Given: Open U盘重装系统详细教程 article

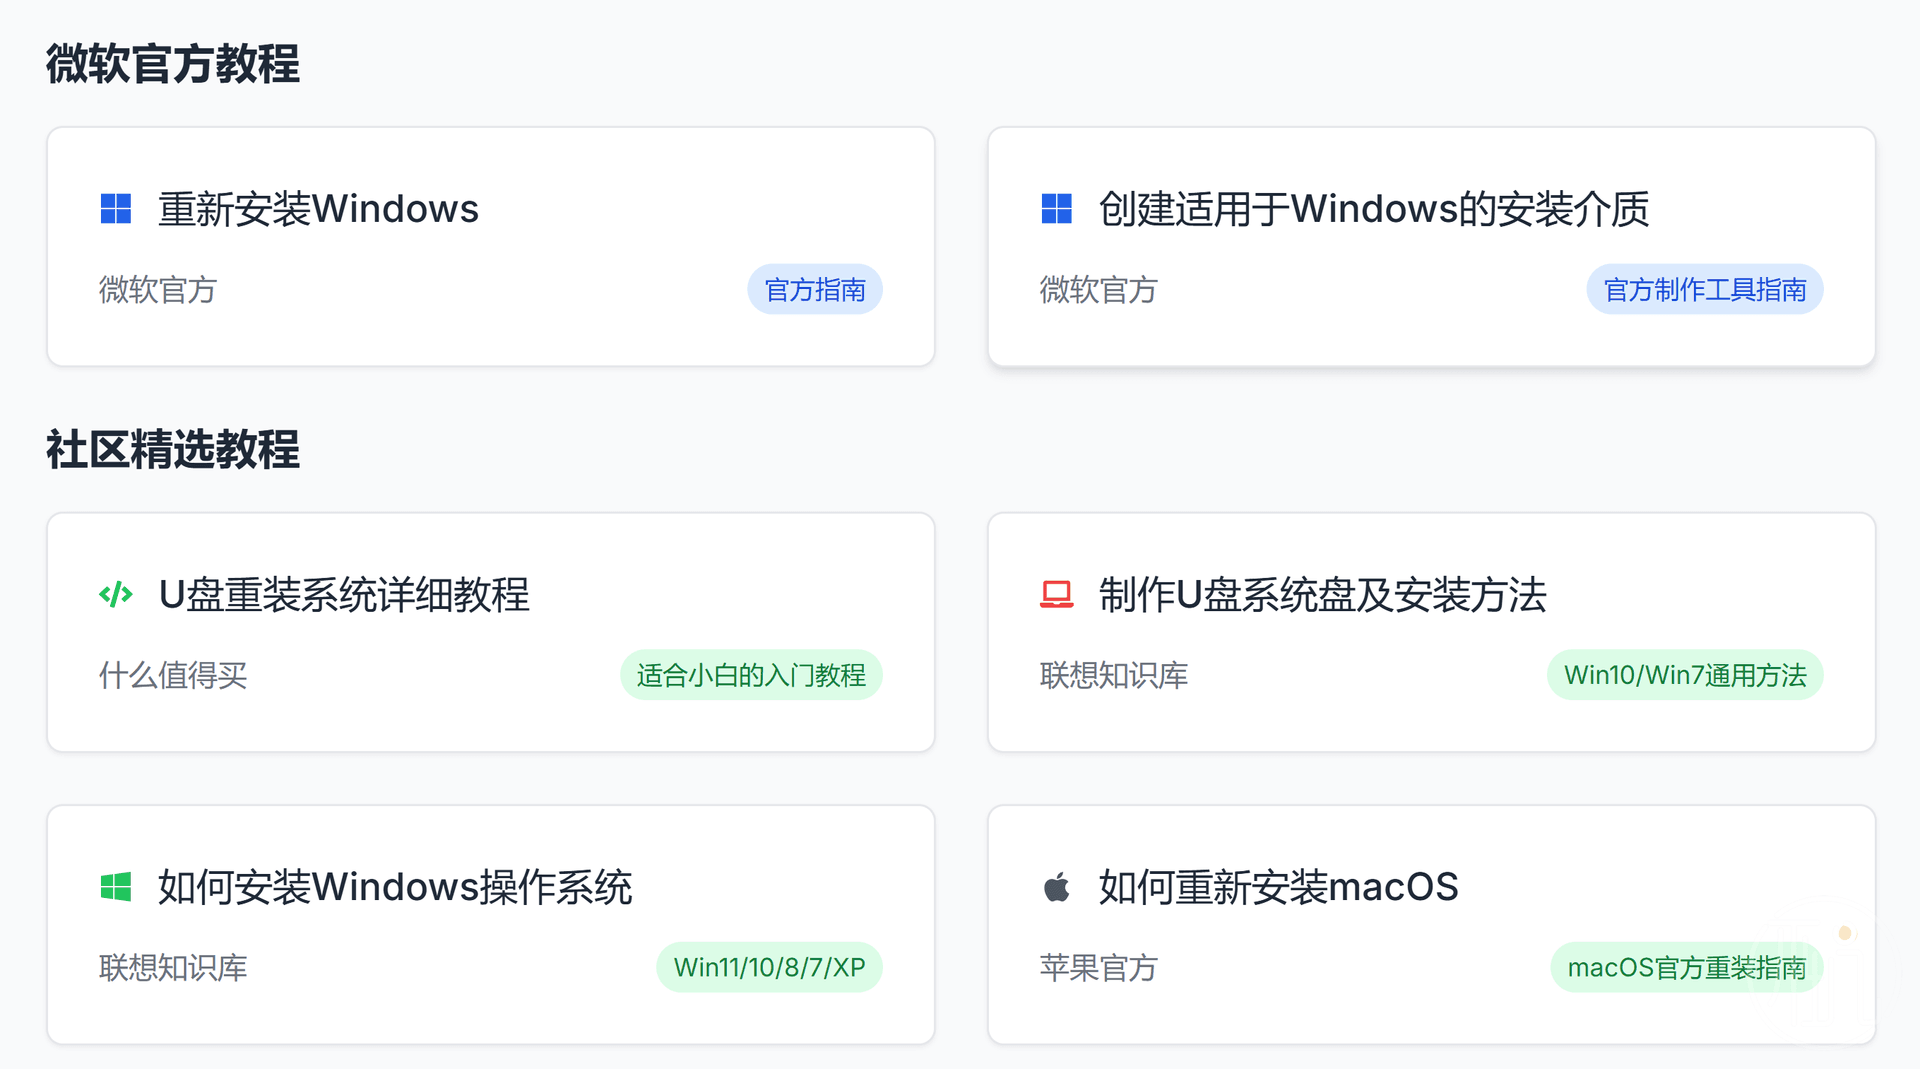Looking at the screenshot, I should pyautogui.click(x=344, y=595).
